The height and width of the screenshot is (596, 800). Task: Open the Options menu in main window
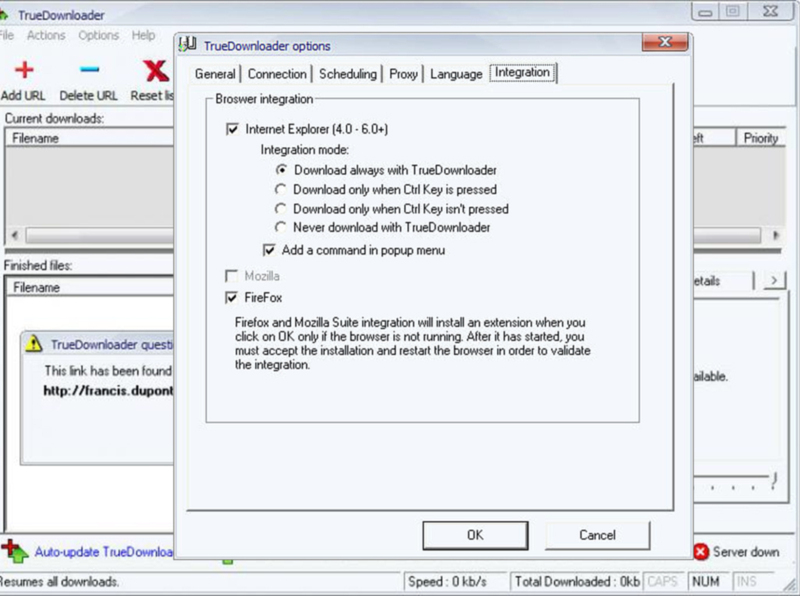(x=98, y=35)
